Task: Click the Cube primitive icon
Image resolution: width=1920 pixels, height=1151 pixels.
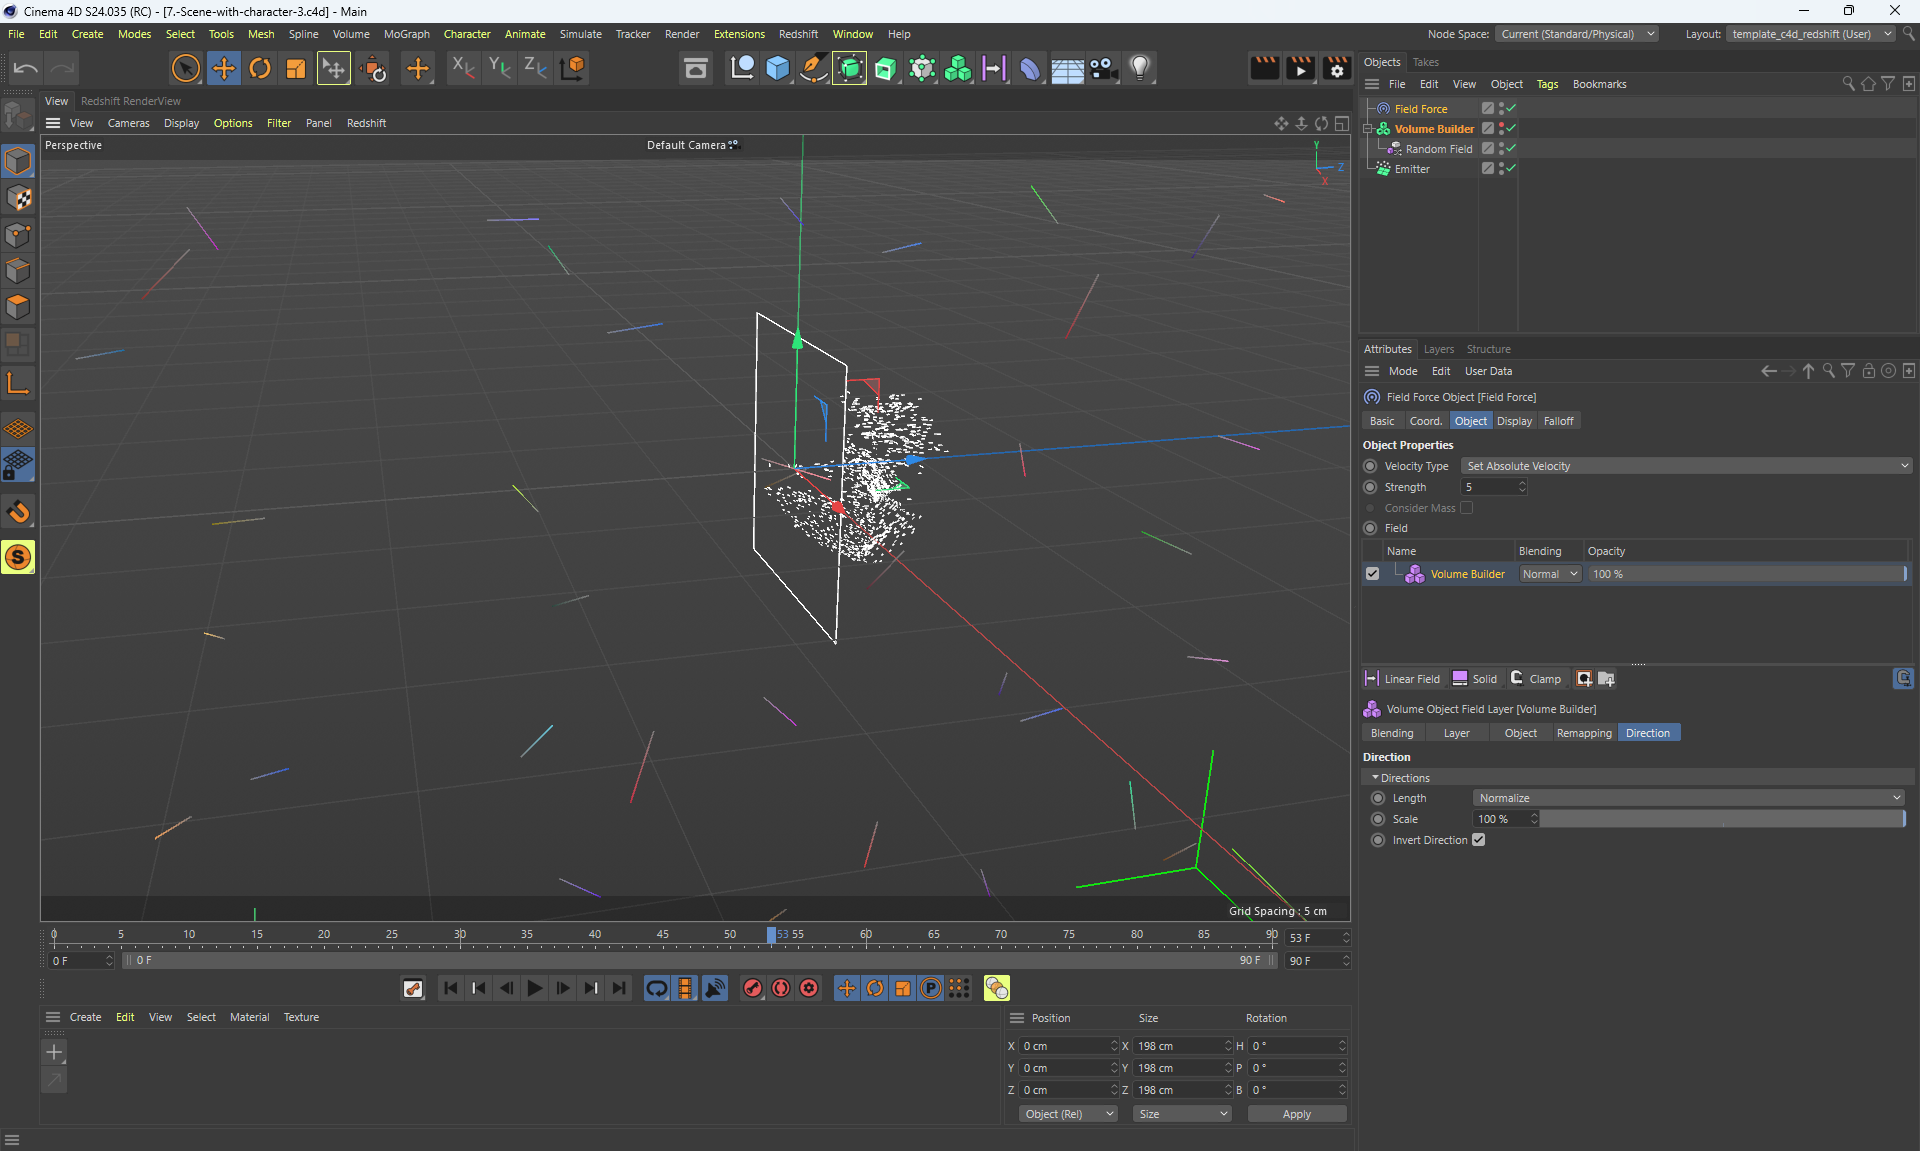Action: click(x=778, y=68)
